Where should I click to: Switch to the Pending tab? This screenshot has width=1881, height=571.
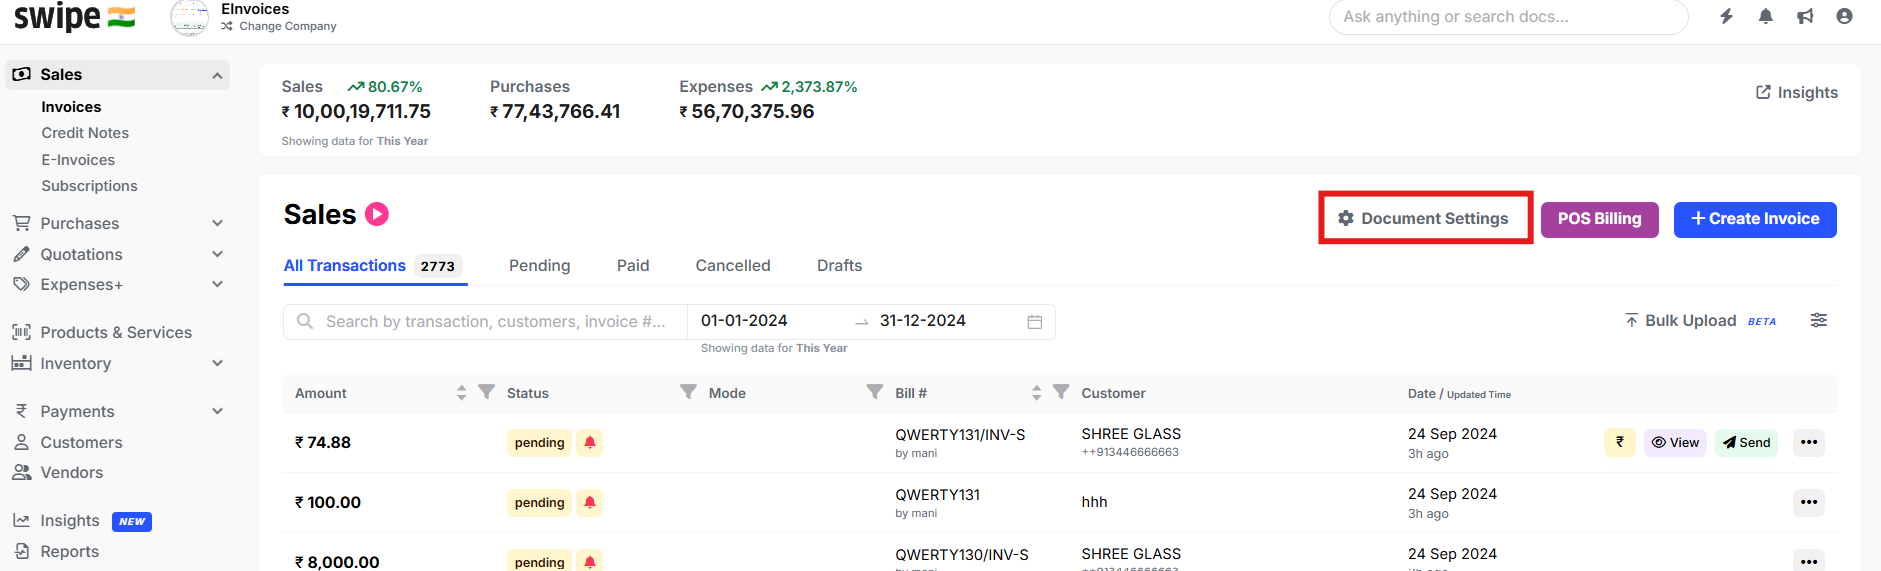539,266
